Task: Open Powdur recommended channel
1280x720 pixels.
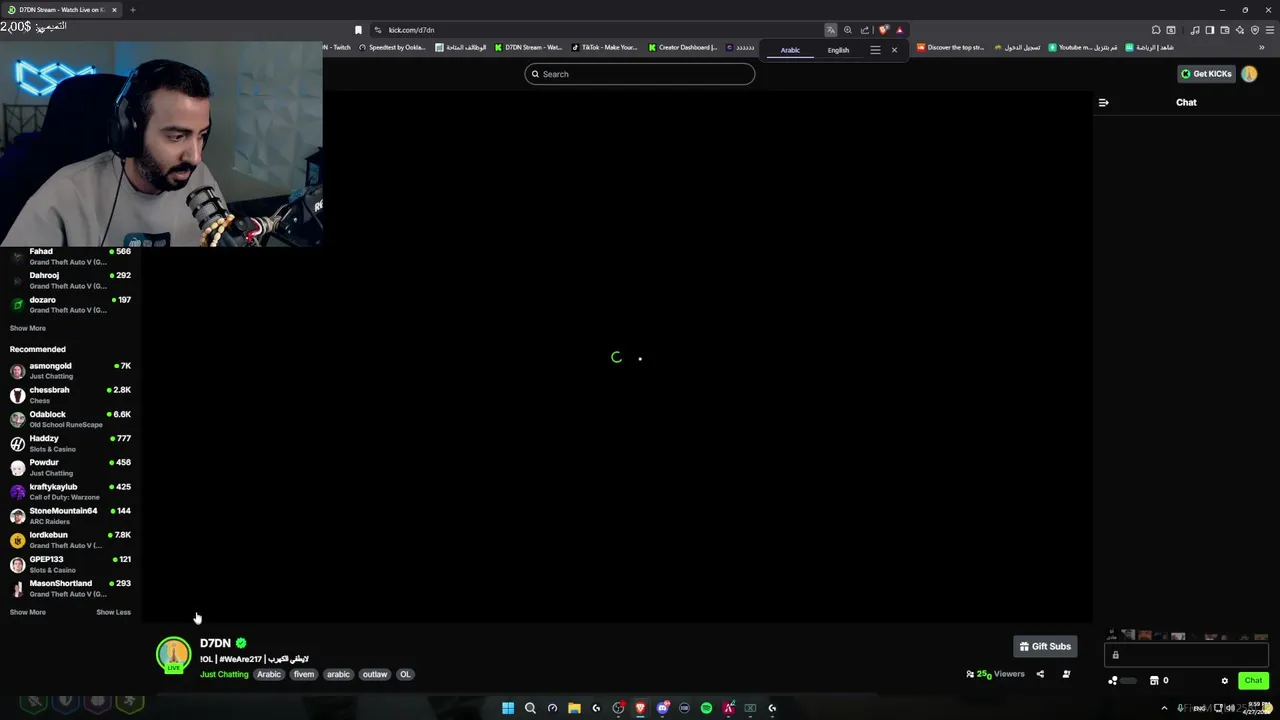Action: (x=70, y=467)
